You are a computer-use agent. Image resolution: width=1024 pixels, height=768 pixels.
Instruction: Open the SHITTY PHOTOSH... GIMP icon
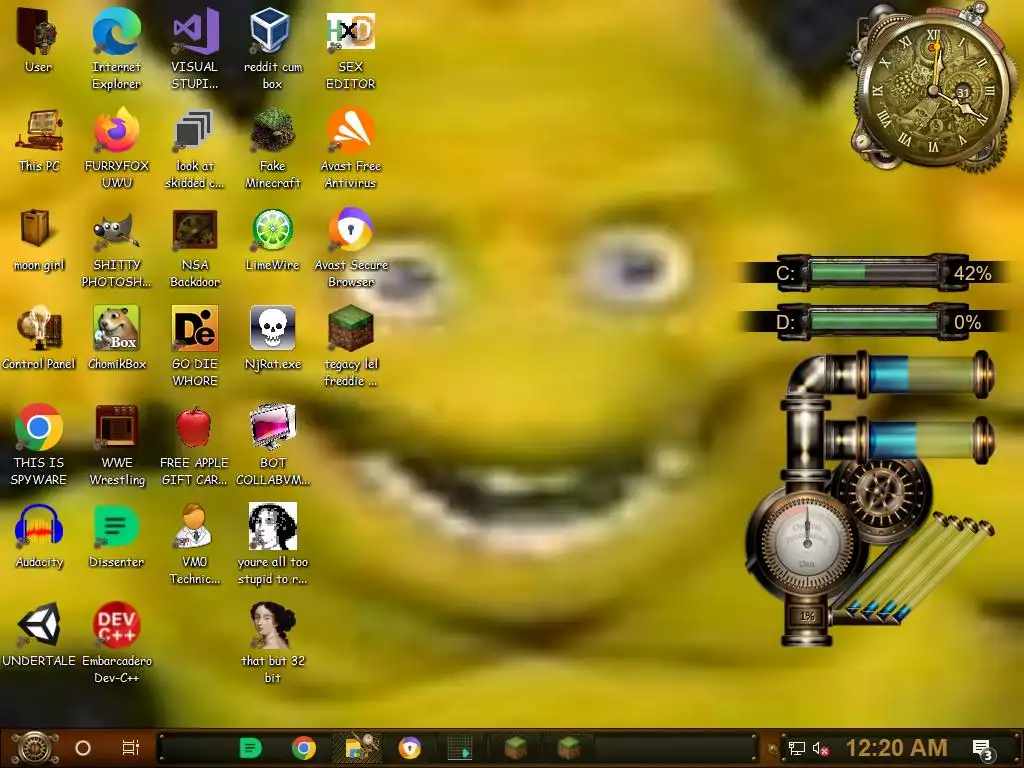[x=116, y=231]
